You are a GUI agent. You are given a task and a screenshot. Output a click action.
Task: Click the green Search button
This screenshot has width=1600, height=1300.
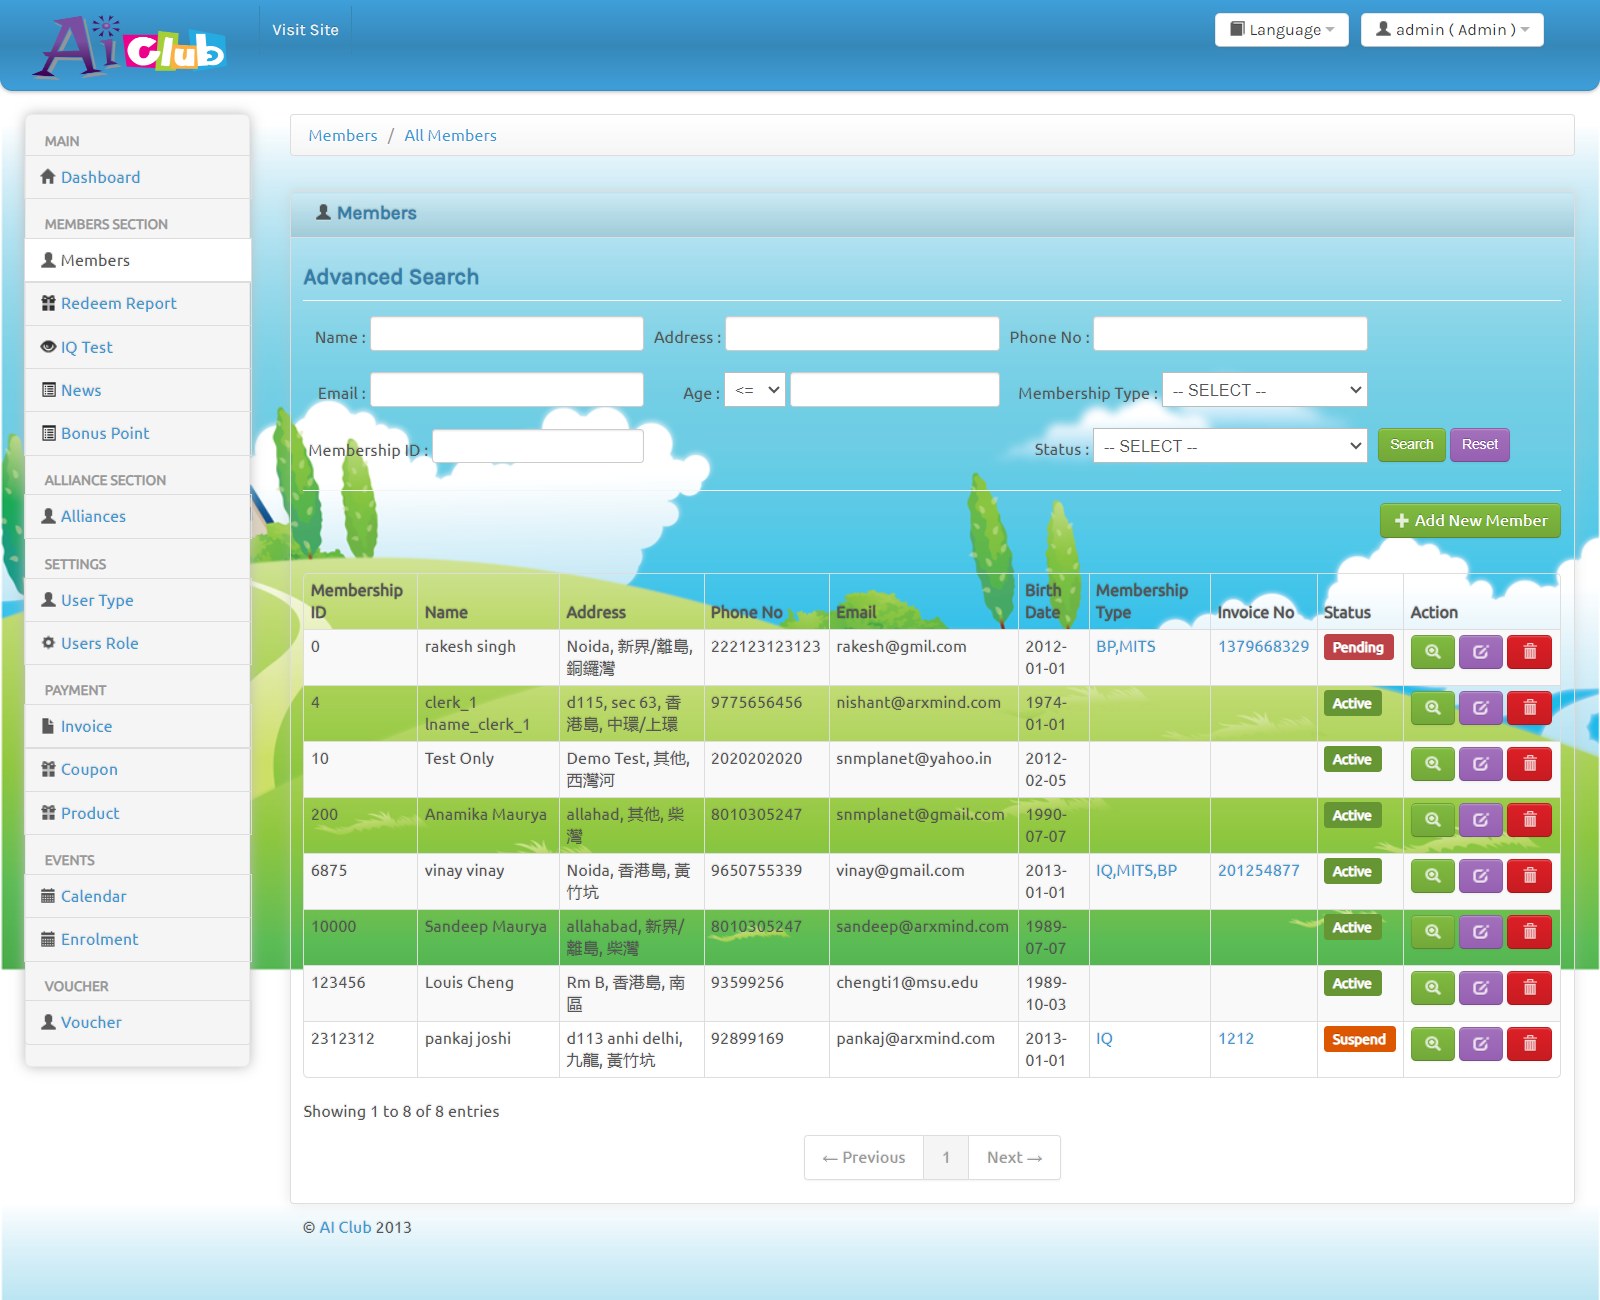pyautogui.click(x=1411, y=445)
